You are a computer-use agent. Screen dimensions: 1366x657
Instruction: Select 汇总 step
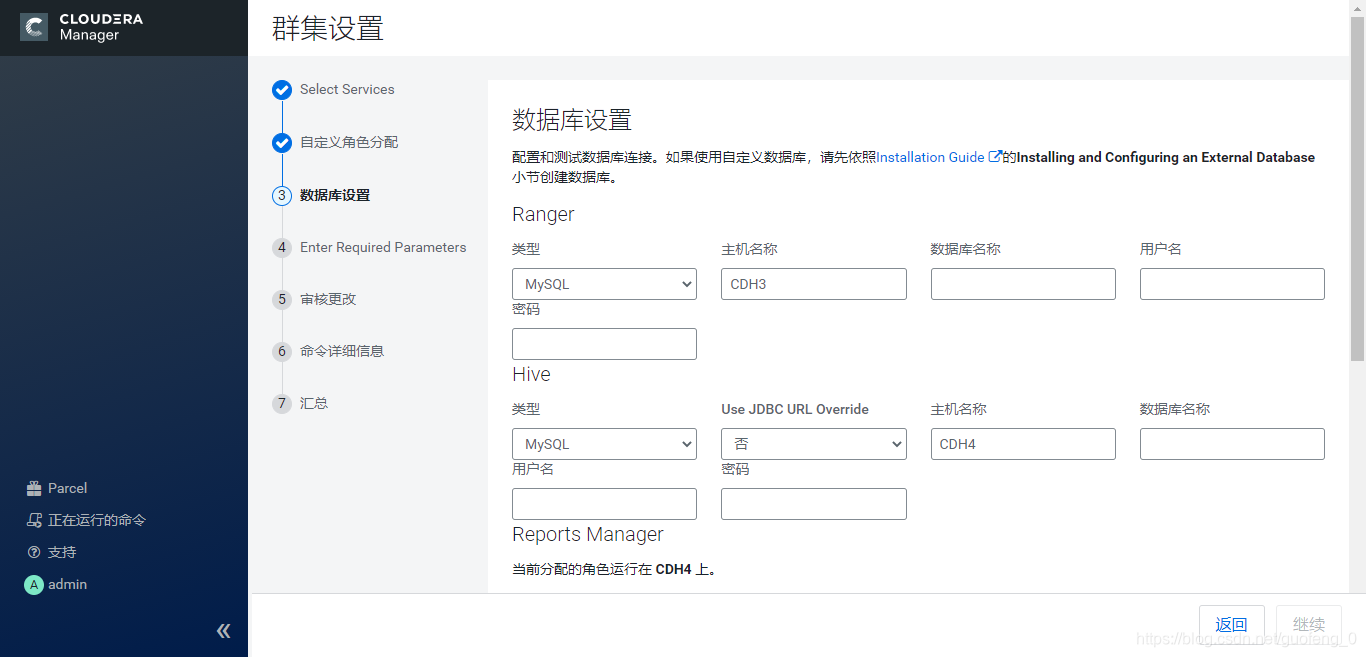(x=314, y=403)
